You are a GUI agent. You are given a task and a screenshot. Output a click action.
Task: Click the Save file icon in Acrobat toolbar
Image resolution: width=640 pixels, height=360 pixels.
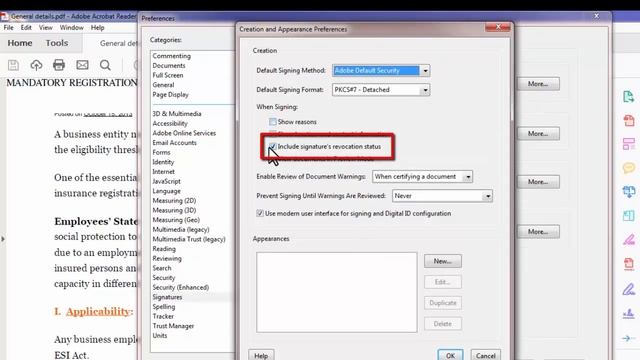(x=13, y=65)
